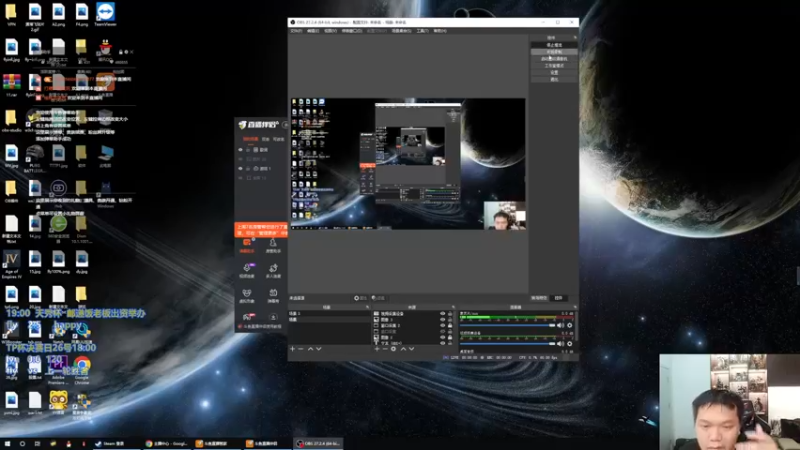Pop out the scenes dock panel
800x450 pixels.
(x=367, y=307)
